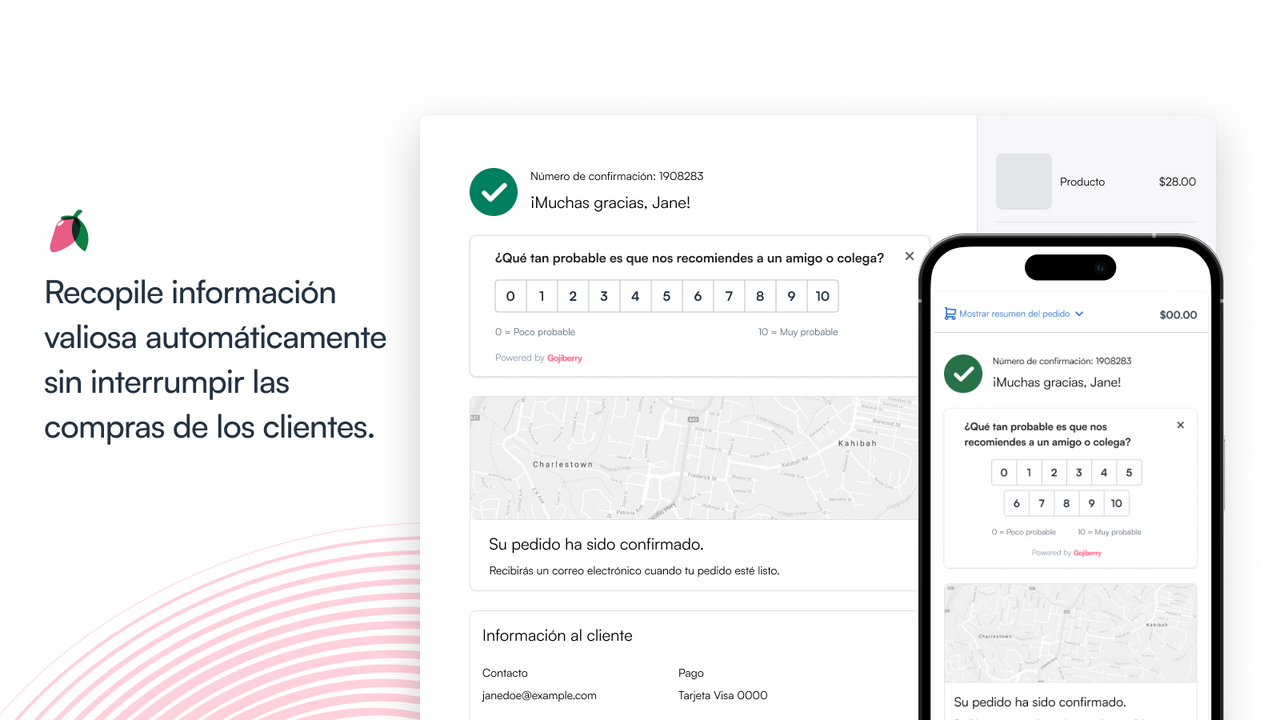Screen dimensions: 1280x720
Task: Choose score 6 in phone survey
Action: pyautogui.click(x=1017, y=503)
